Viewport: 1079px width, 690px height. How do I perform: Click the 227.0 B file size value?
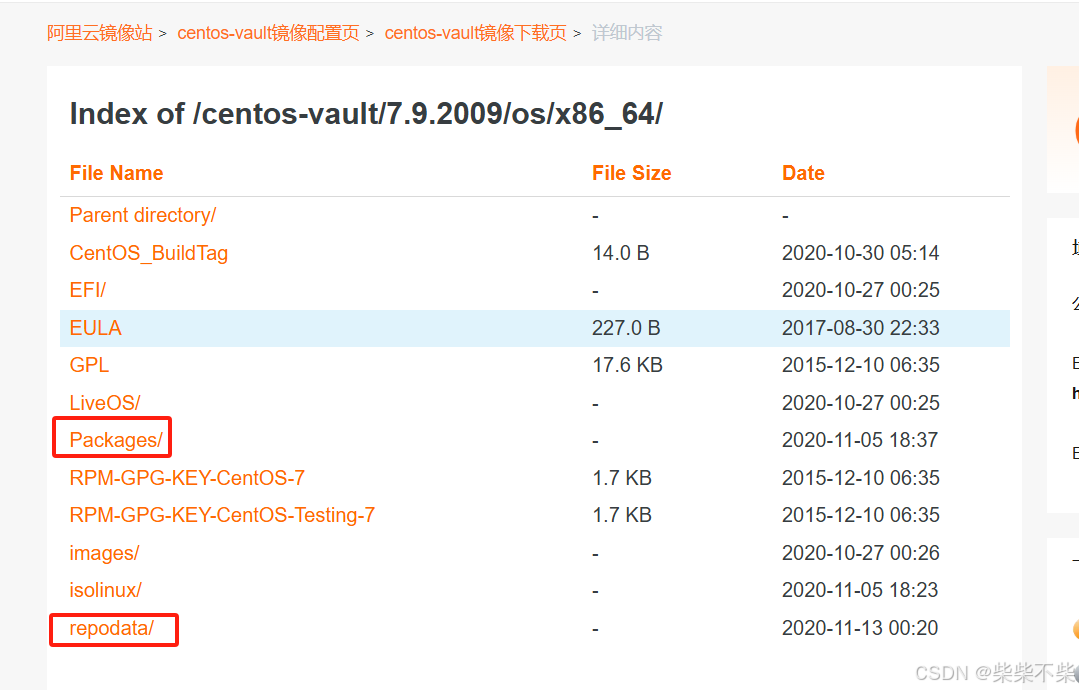(x=626, y=328)
